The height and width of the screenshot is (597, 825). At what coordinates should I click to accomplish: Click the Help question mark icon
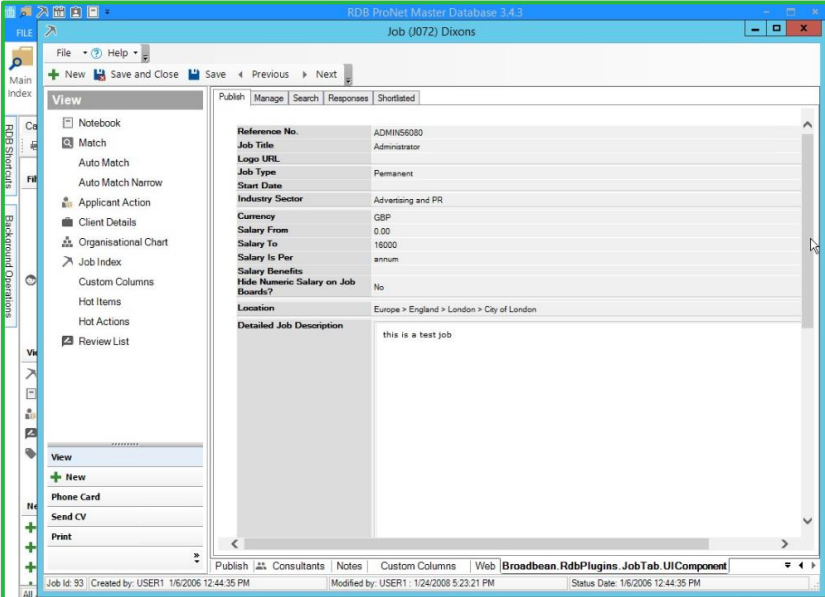click(x=96, y=53)
